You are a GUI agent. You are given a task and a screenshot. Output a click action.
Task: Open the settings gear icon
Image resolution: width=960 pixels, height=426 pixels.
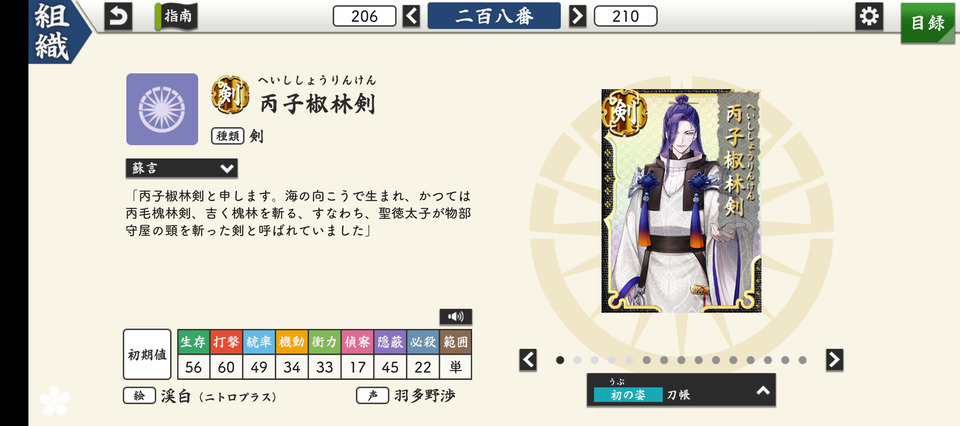pos(869,16)
